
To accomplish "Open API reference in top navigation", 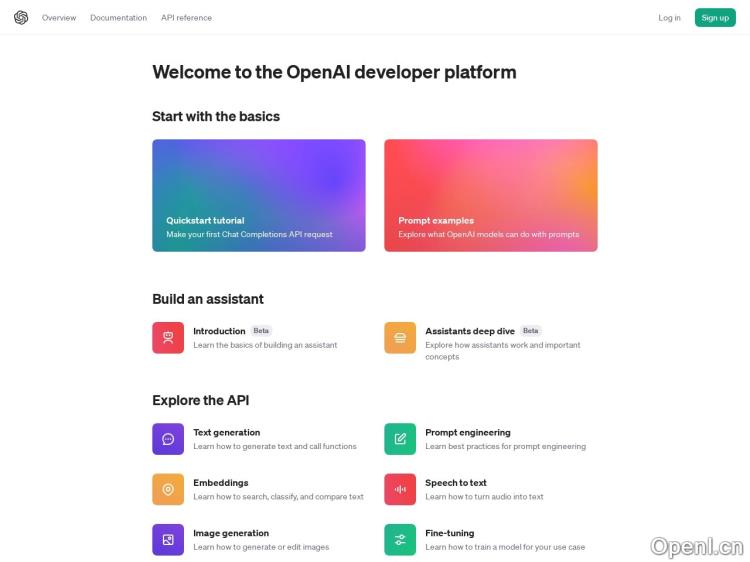I will pos(186,18).
